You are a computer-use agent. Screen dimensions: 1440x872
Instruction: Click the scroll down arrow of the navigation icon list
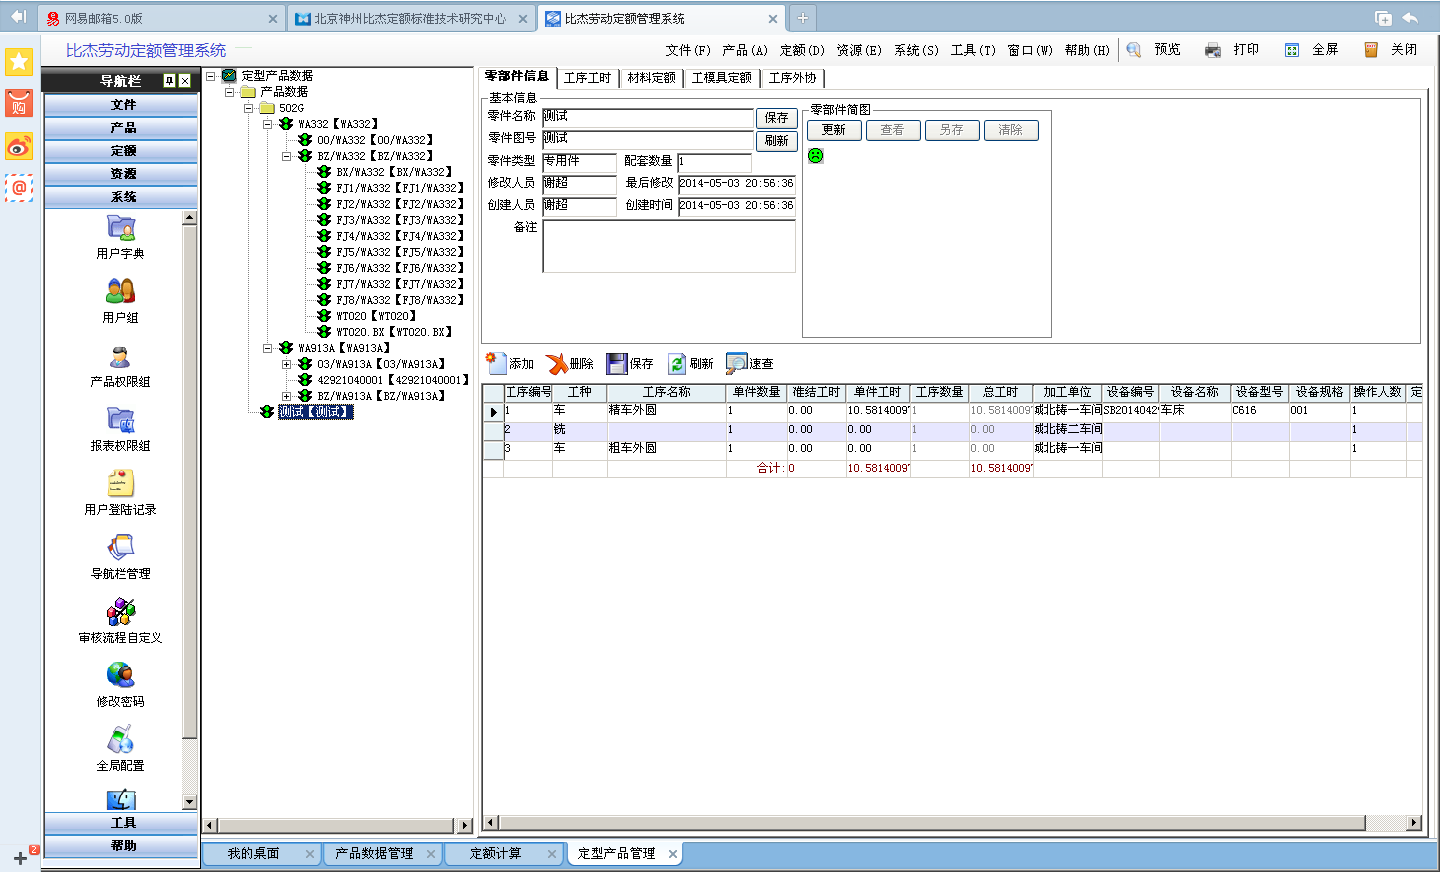point(190,802)
